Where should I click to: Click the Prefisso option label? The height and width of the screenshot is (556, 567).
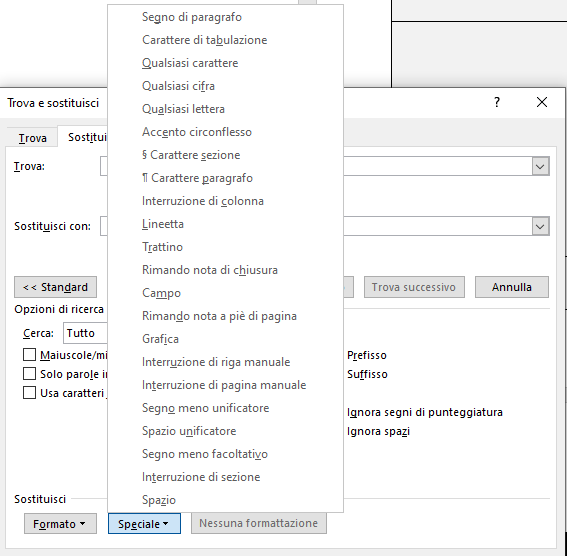(x=367, y=355)
